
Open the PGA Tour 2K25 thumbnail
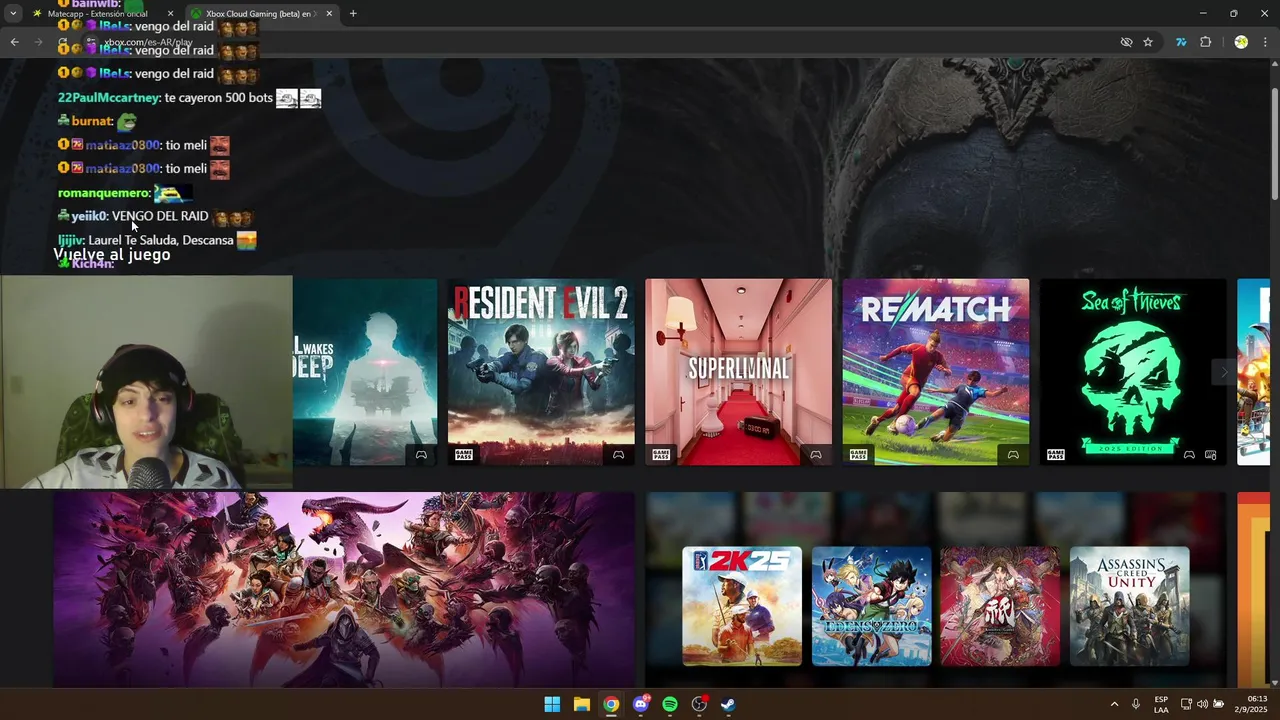[742, 606]
